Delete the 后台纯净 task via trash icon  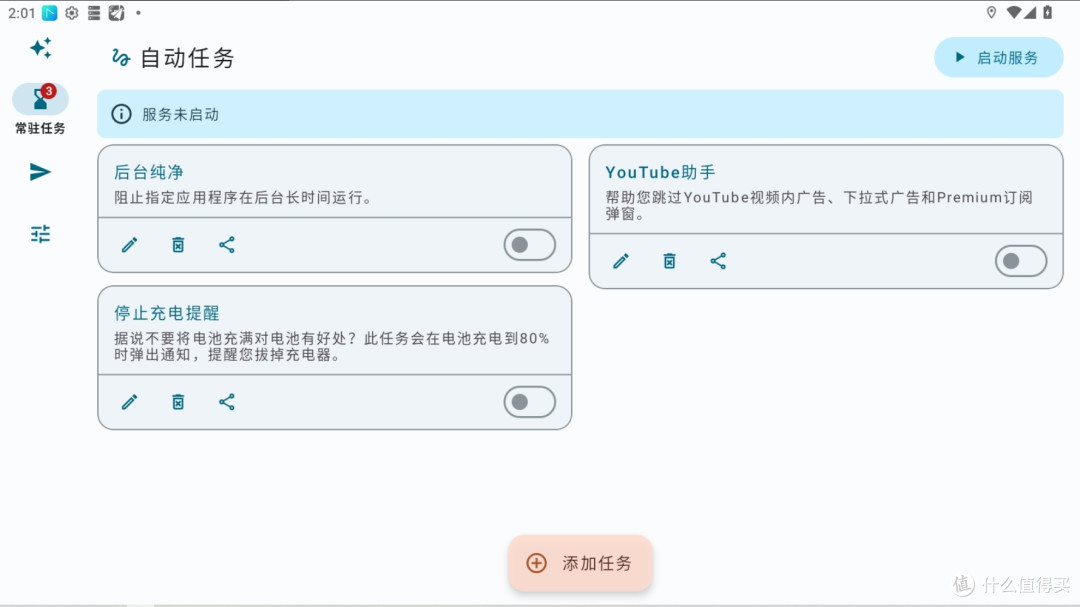coord(178,244)
